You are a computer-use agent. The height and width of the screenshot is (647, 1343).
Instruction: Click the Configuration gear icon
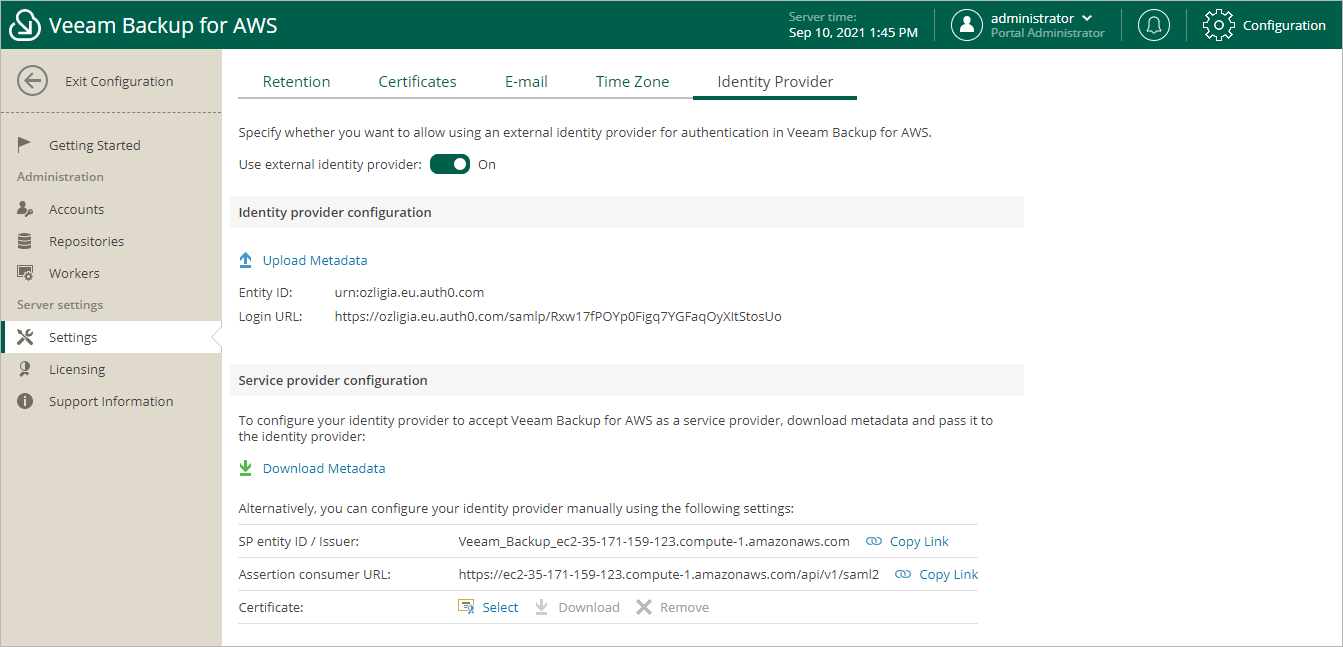click(x=1219, y=25)
